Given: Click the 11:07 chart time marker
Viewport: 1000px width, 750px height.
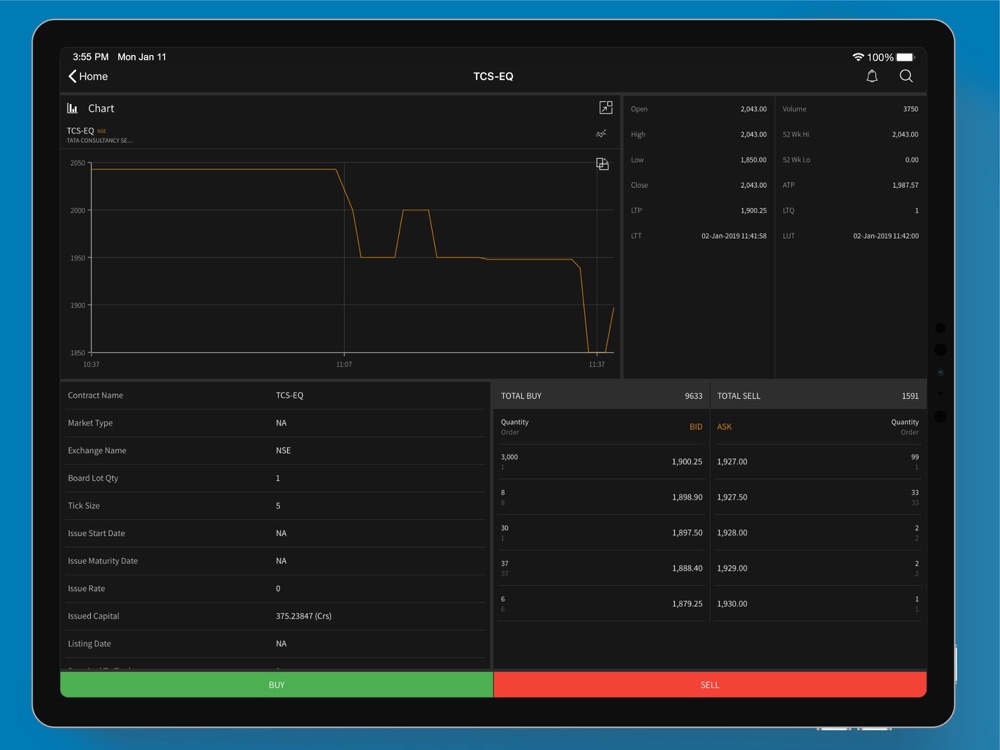Looking at the screenshot, I should pos(344,364).
